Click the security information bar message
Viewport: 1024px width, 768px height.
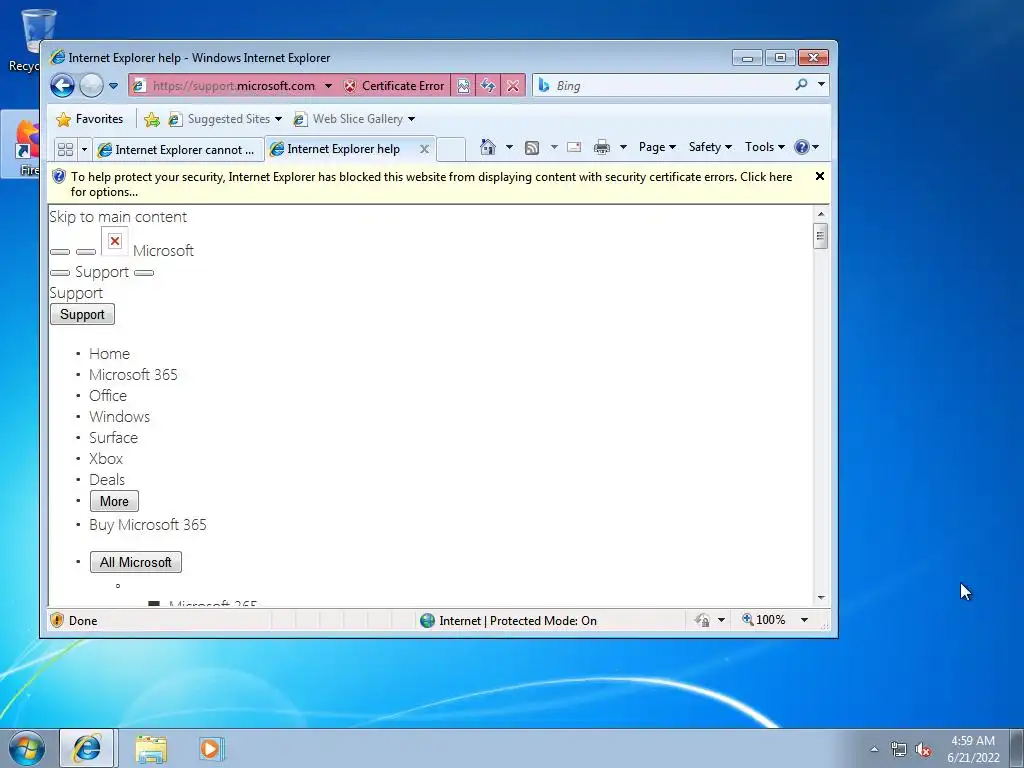[431, 184]
